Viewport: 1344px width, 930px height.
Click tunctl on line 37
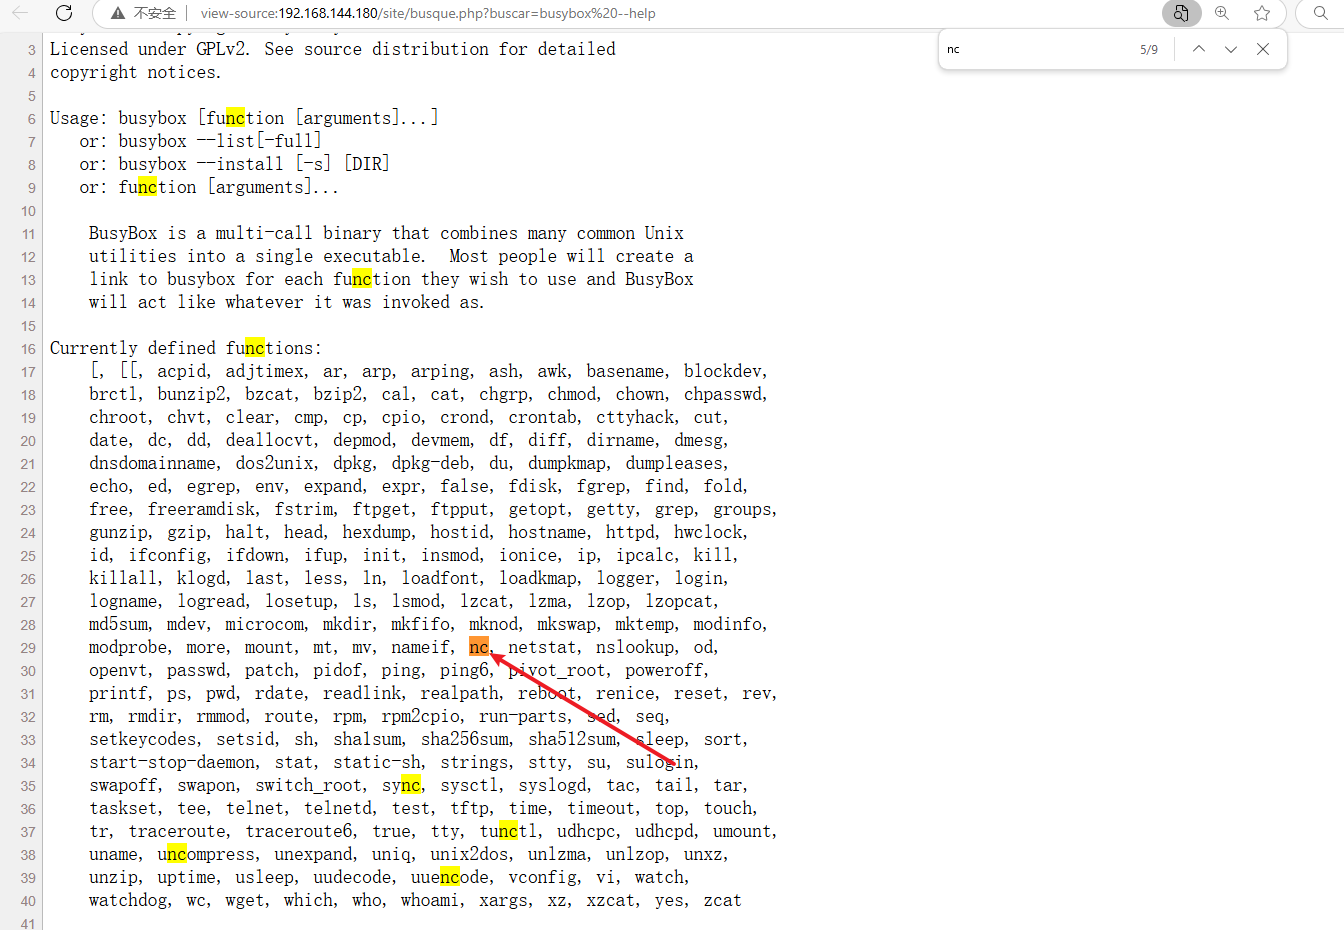pyautogui.click(x=509, y=831)
